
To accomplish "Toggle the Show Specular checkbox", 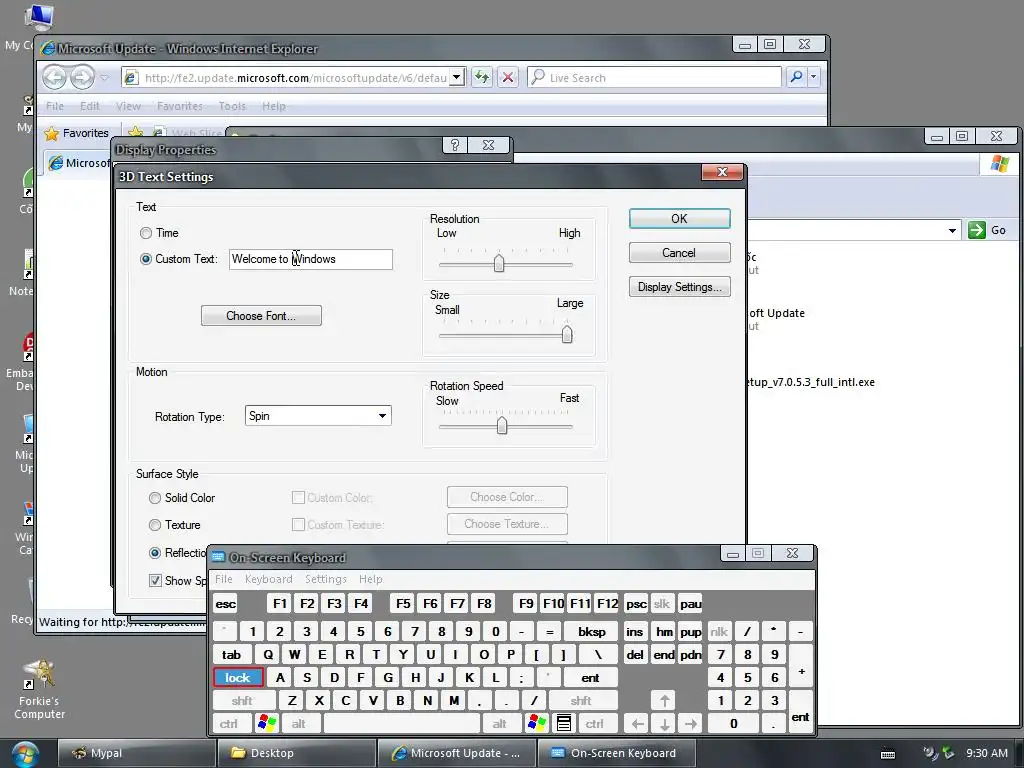I will [x=155, y=581].
